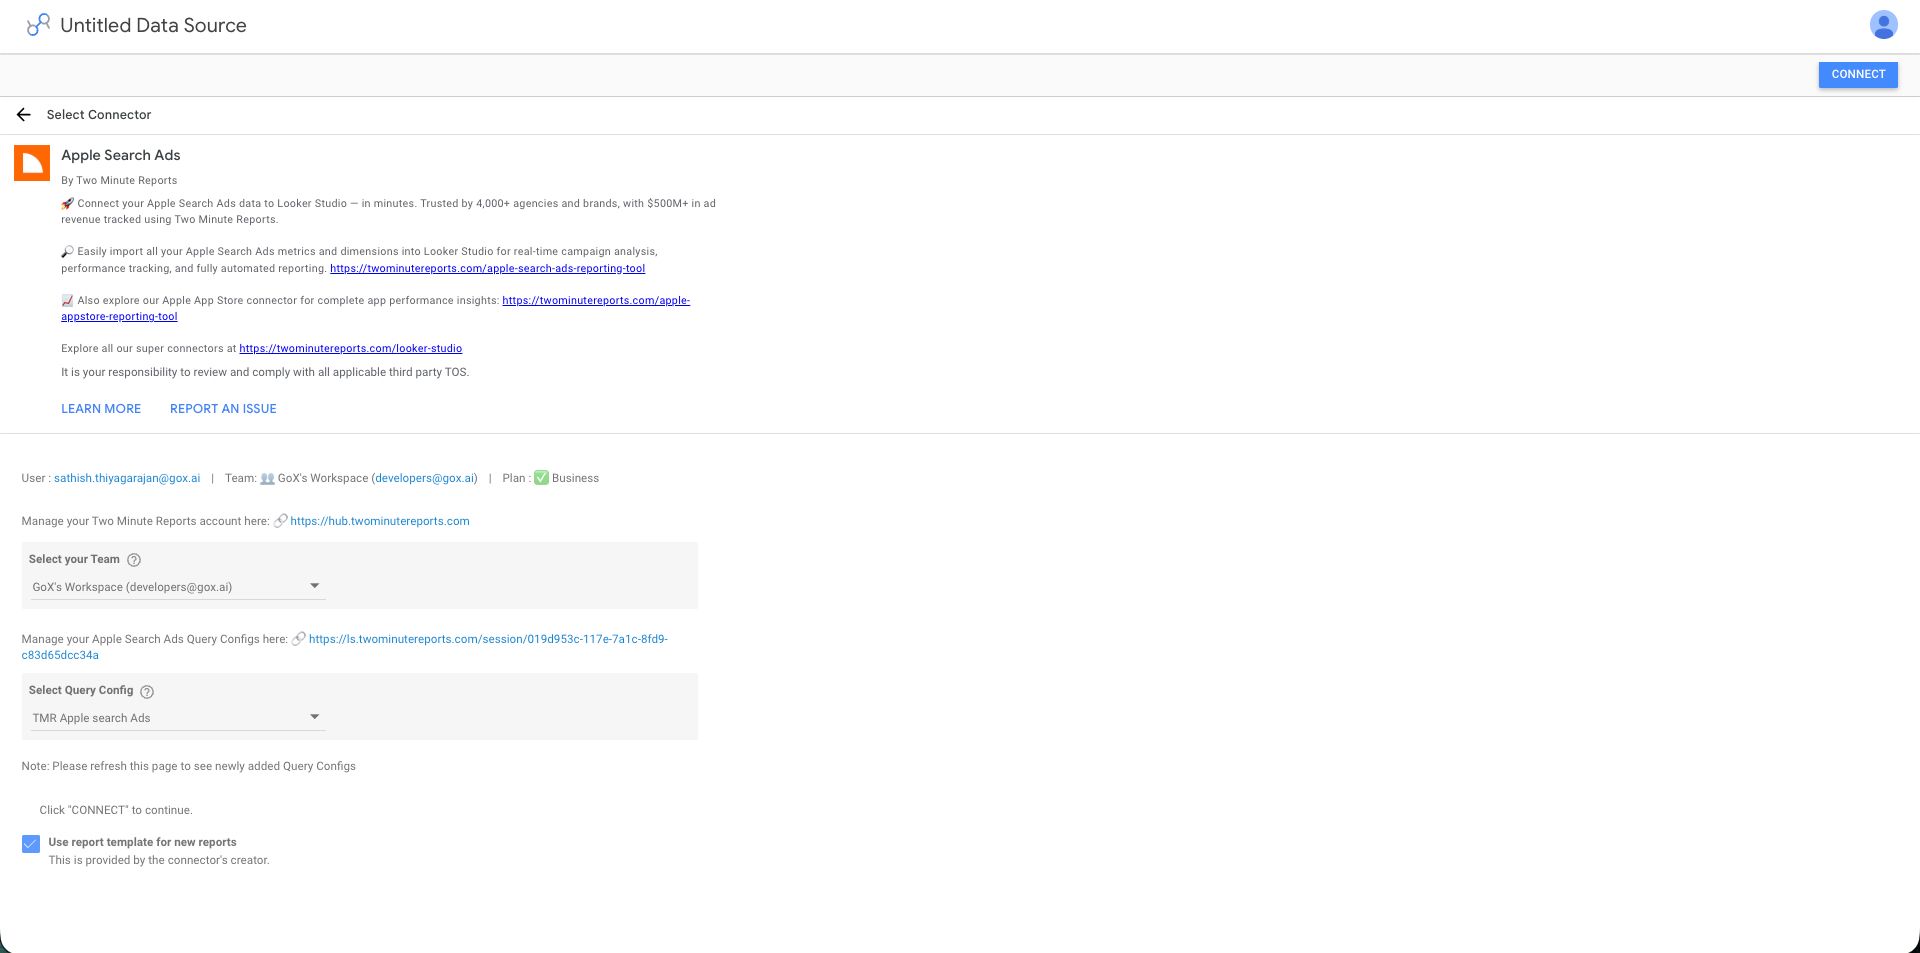The width and height of the screenshot is (1920, 953).
Task: Select the Select Connector navigation item
Action: pos(97,114)
